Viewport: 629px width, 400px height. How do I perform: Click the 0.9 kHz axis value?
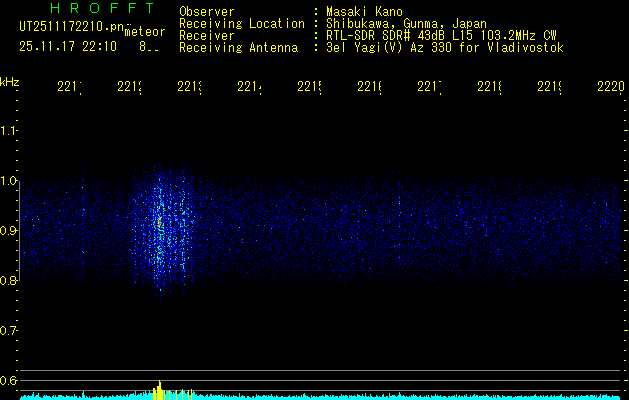click(8, 230)
